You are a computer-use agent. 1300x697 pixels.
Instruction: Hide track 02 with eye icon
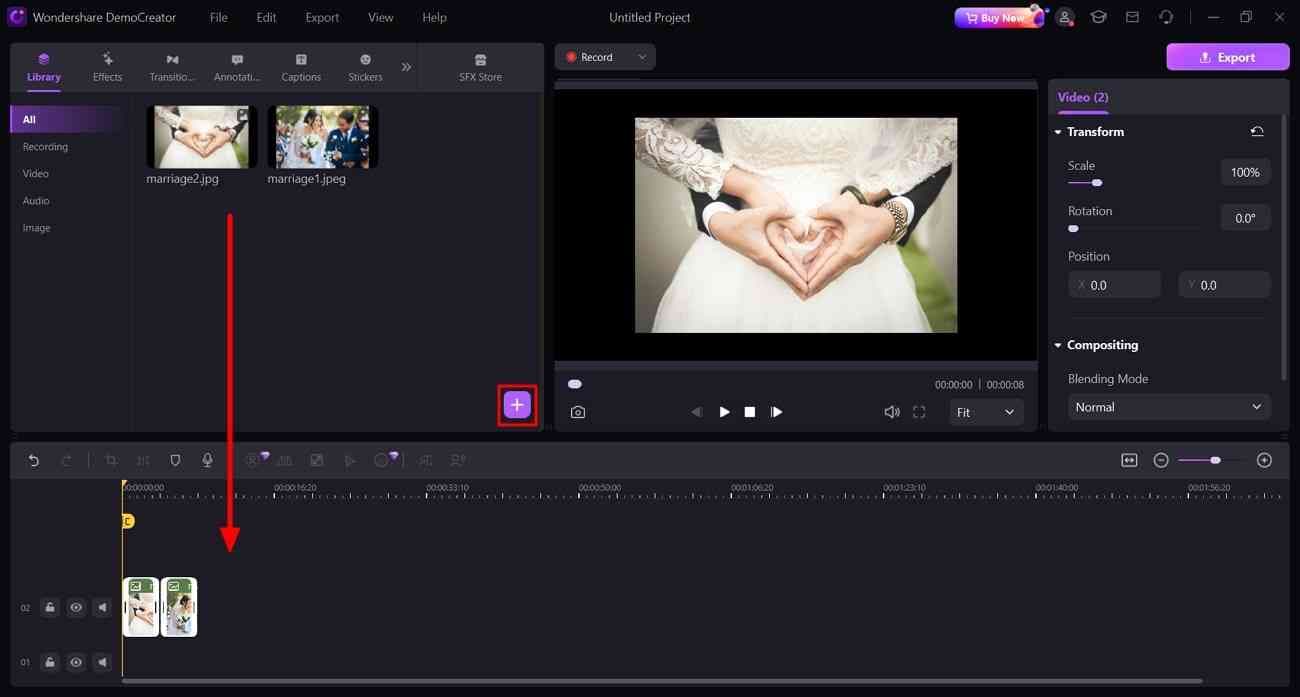click(76, 607)
